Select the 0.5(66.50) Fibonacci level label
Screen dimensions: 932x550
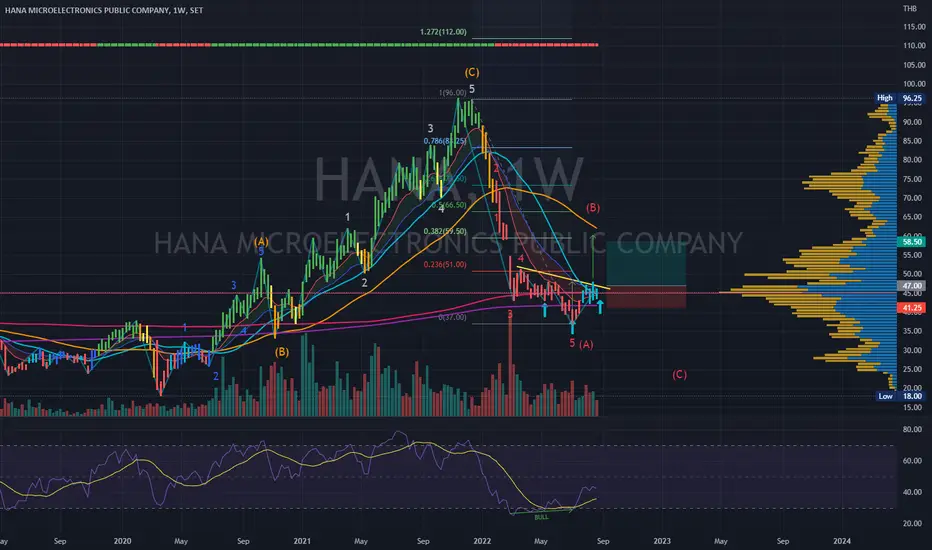pos(448,205)
